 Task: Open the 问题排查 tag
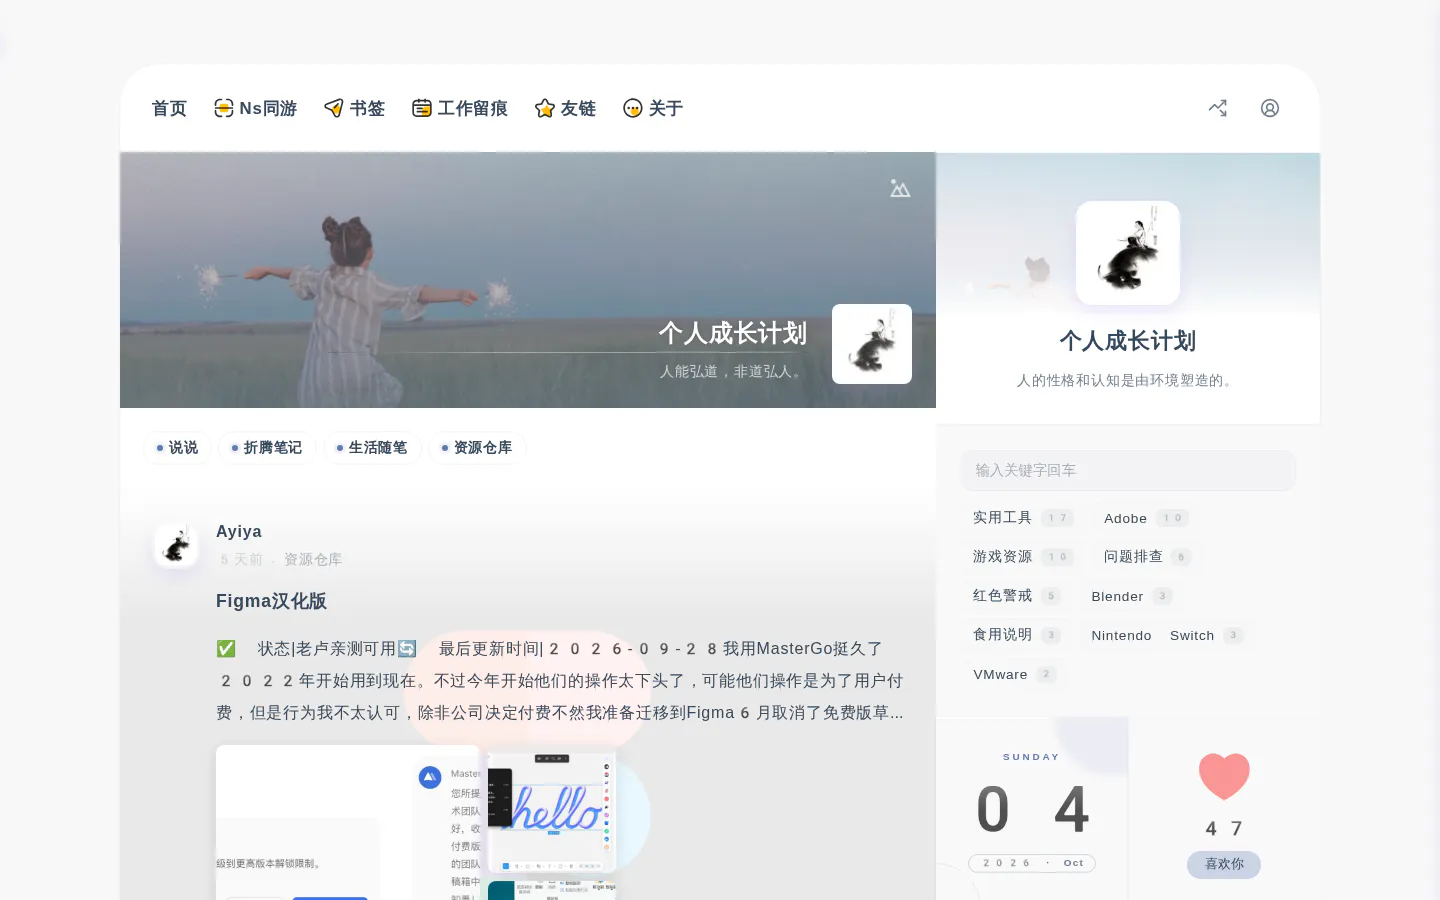[1147, 557]
